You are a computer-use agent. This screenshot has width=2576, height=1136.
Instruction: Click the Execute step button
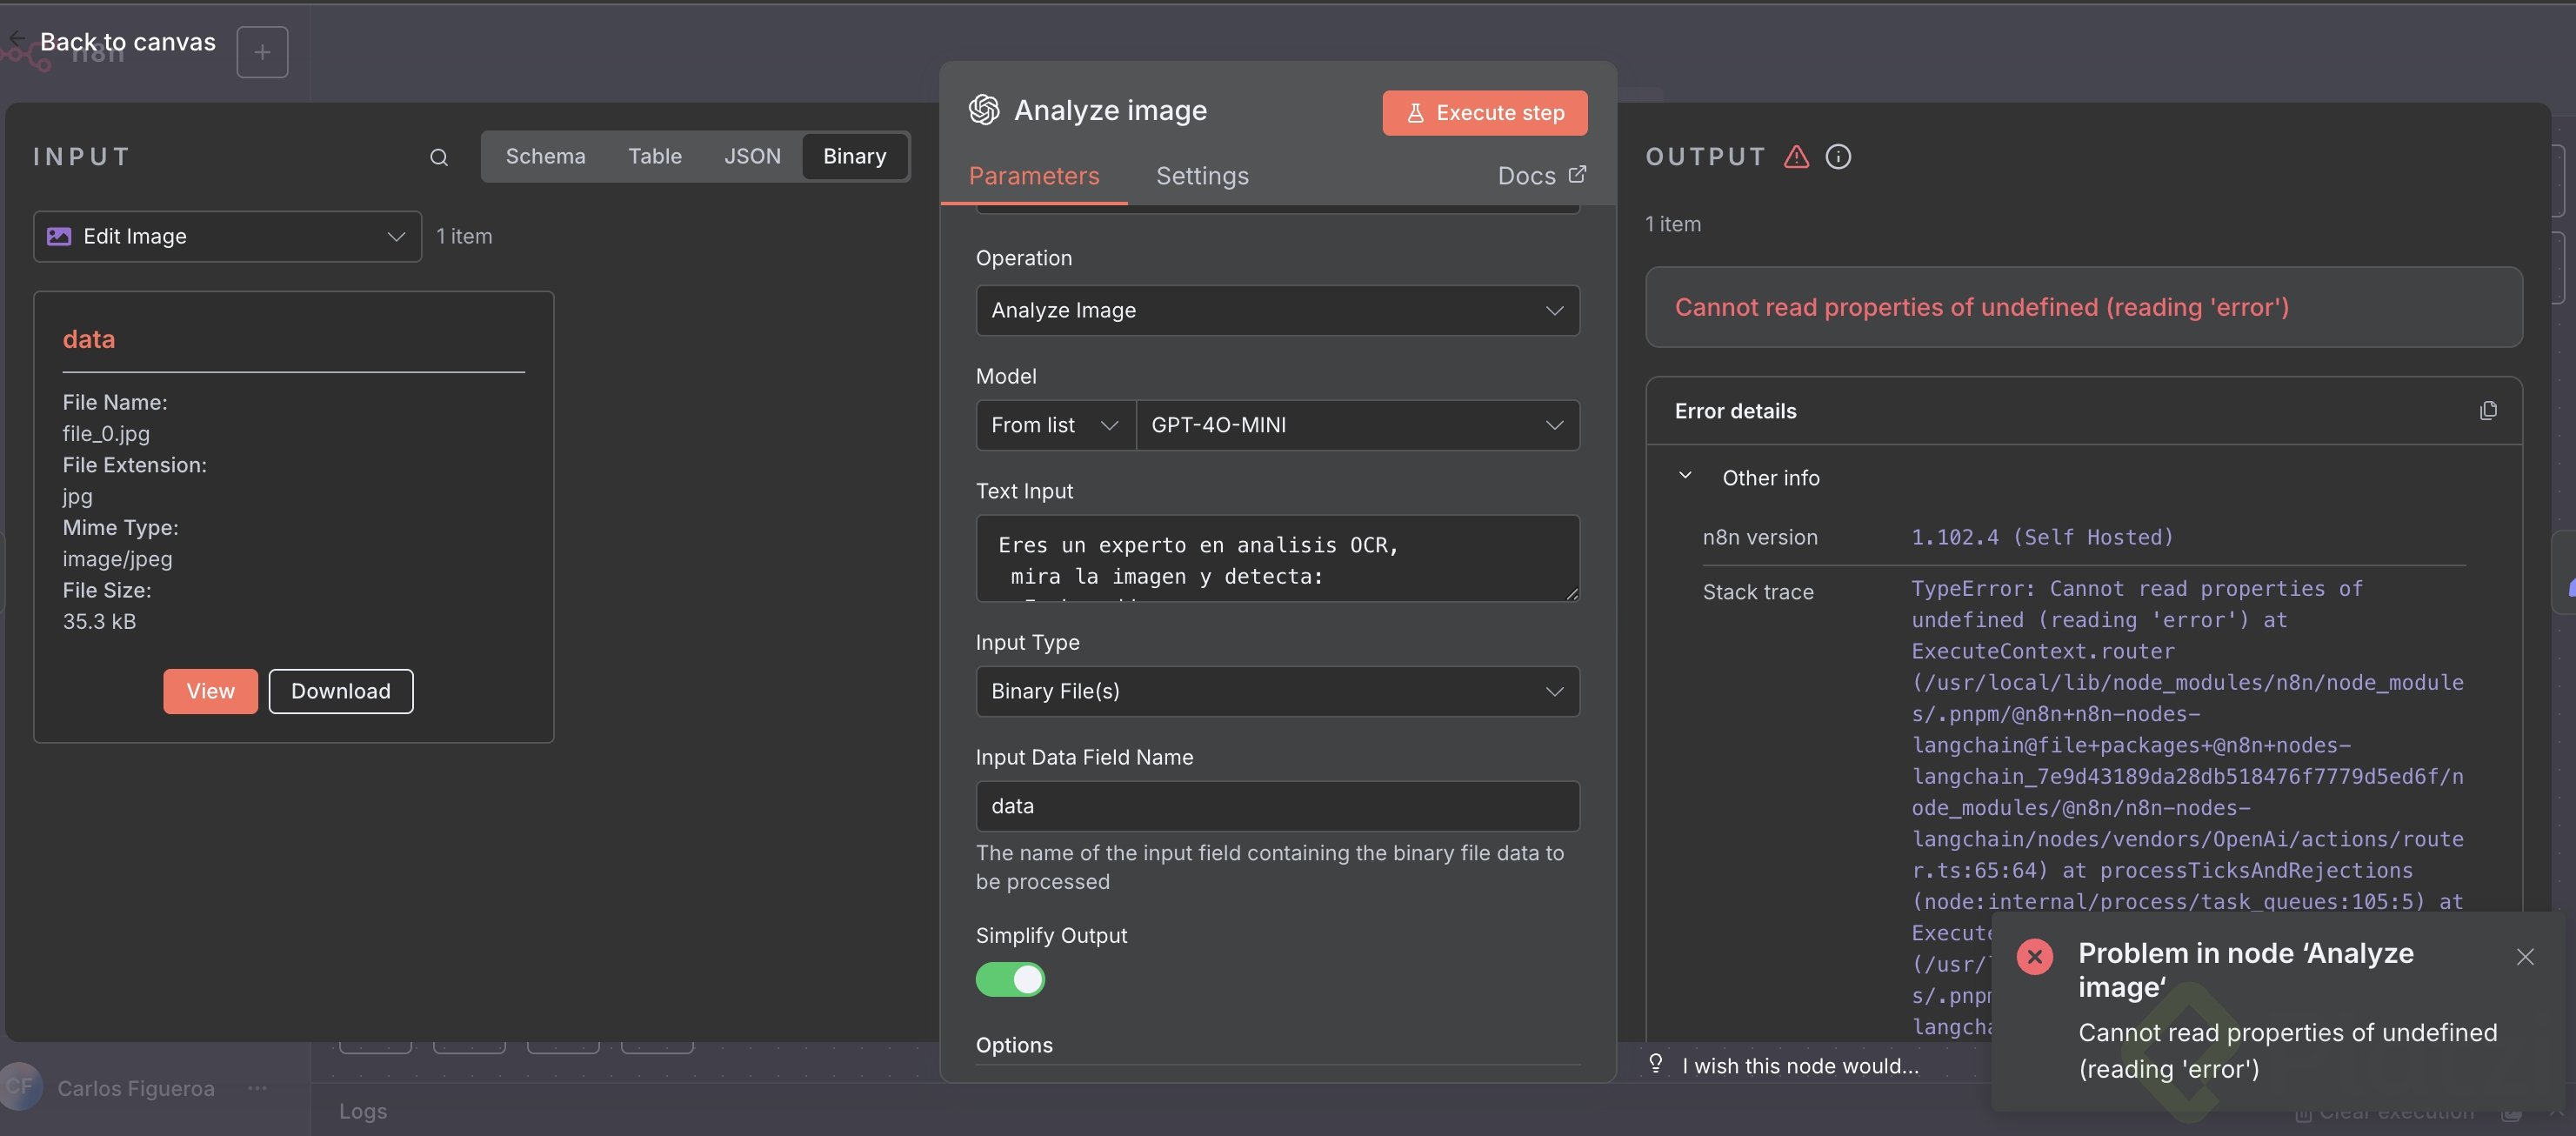pos(1484,113)
